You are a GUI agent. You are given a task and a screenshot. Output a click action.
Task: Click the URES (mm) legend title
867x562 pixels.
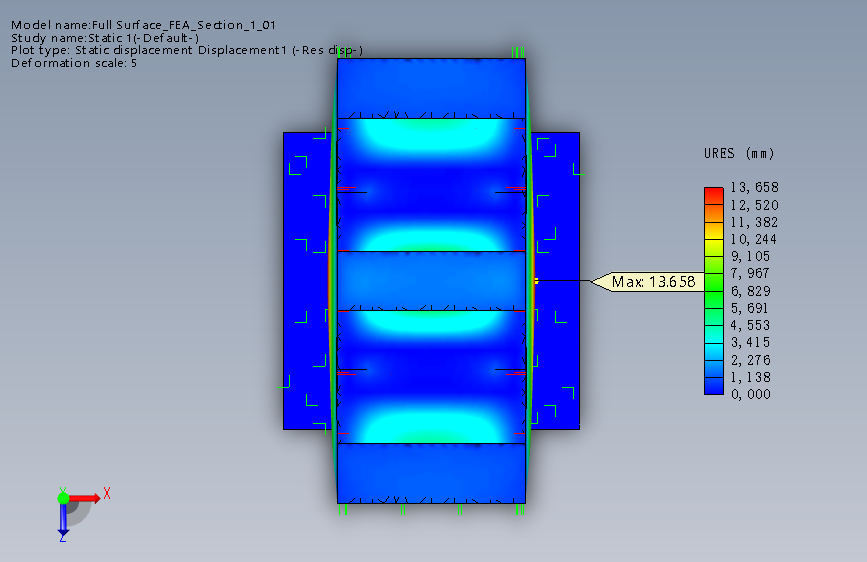[x=739, y=153]
